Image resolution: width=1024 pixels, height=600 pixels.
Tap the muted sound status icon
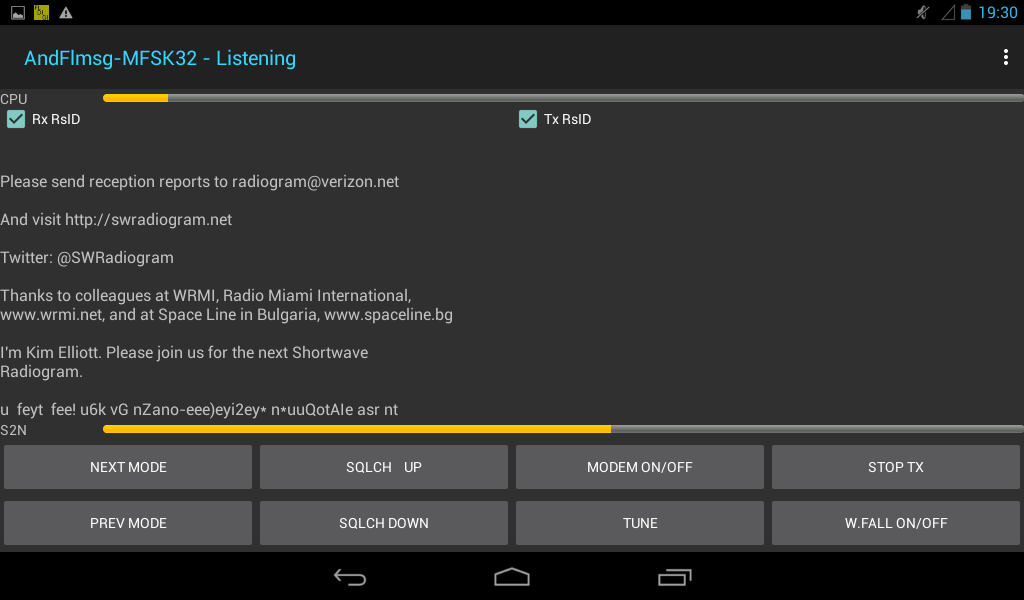(x=922, y=12)
